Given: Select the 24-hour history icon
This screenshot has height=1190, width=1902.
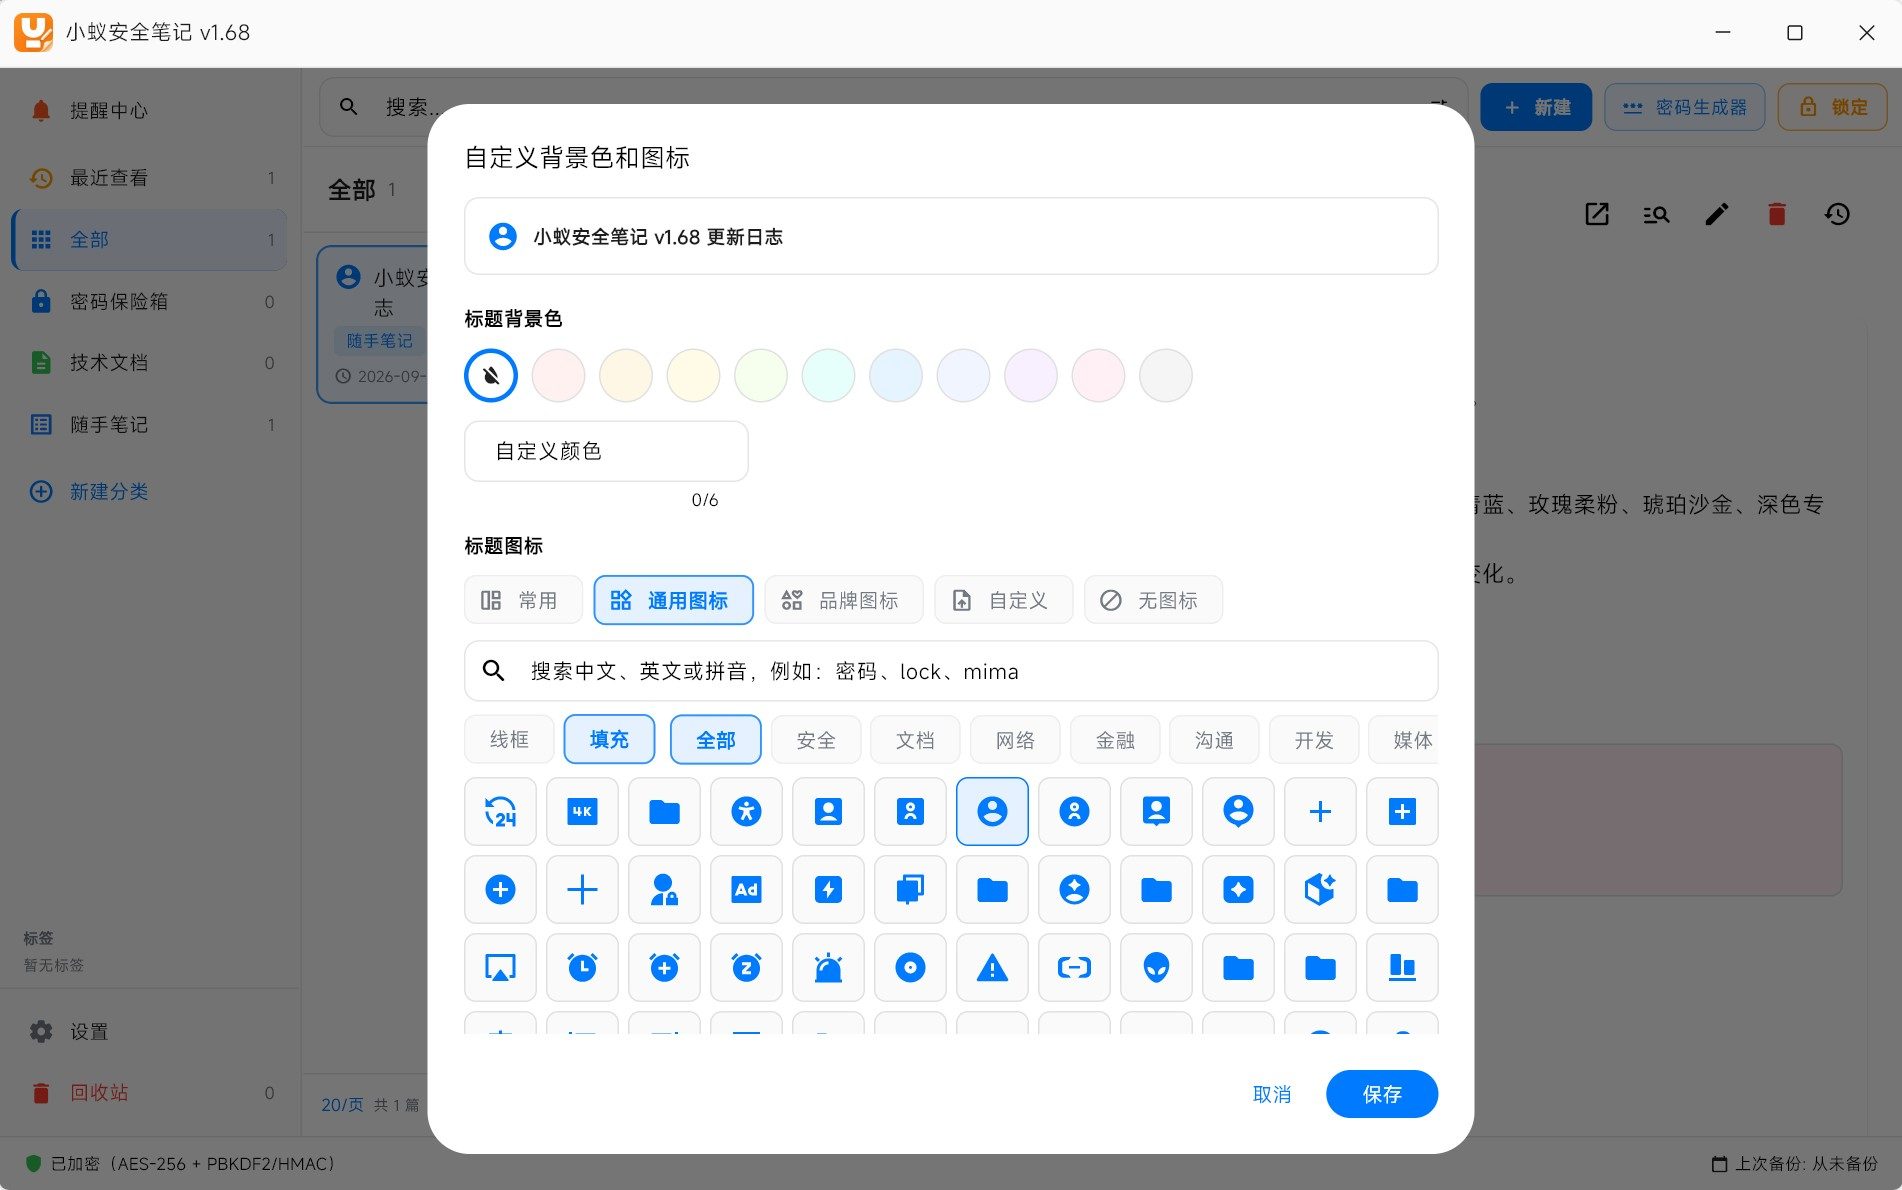Looking at the screenshot, I should pos(500,811).
